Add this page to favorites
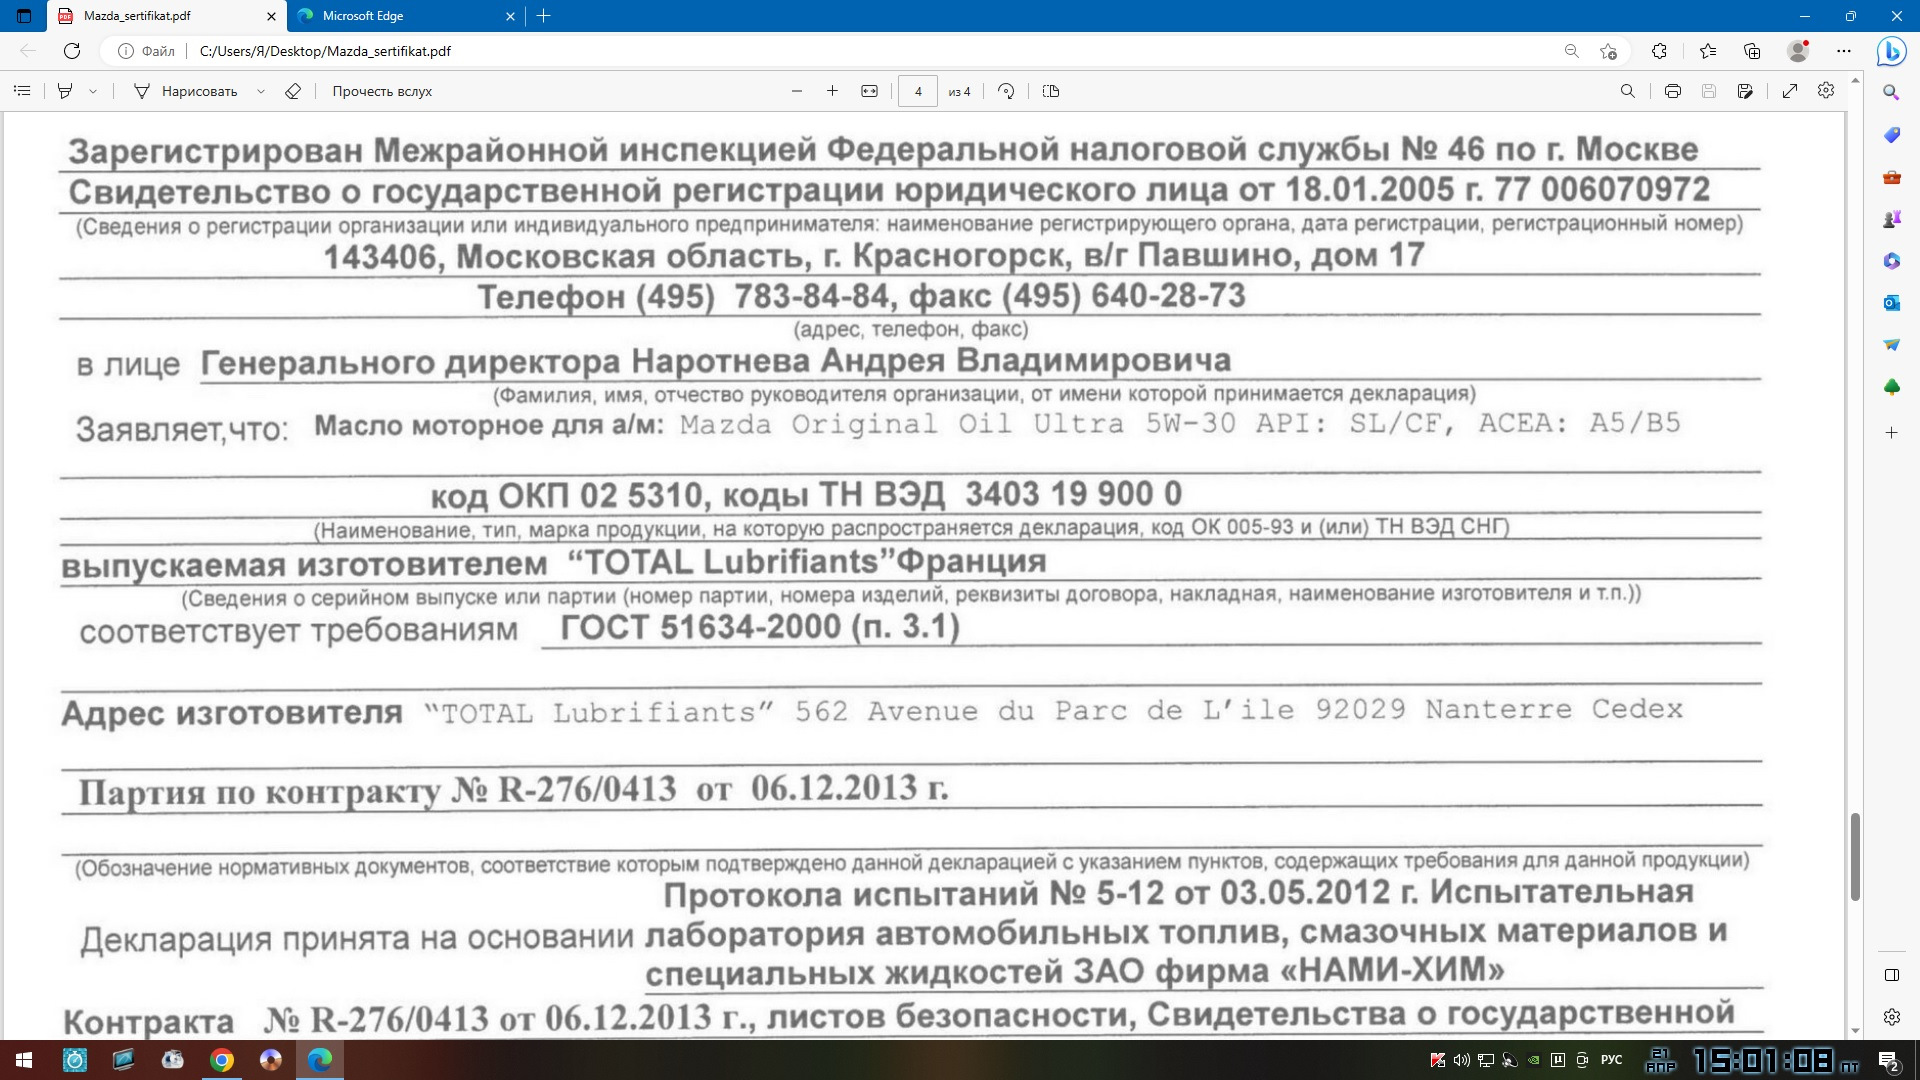The width and height of the screenshot is (1920, 1080). tap(1608, 51)
